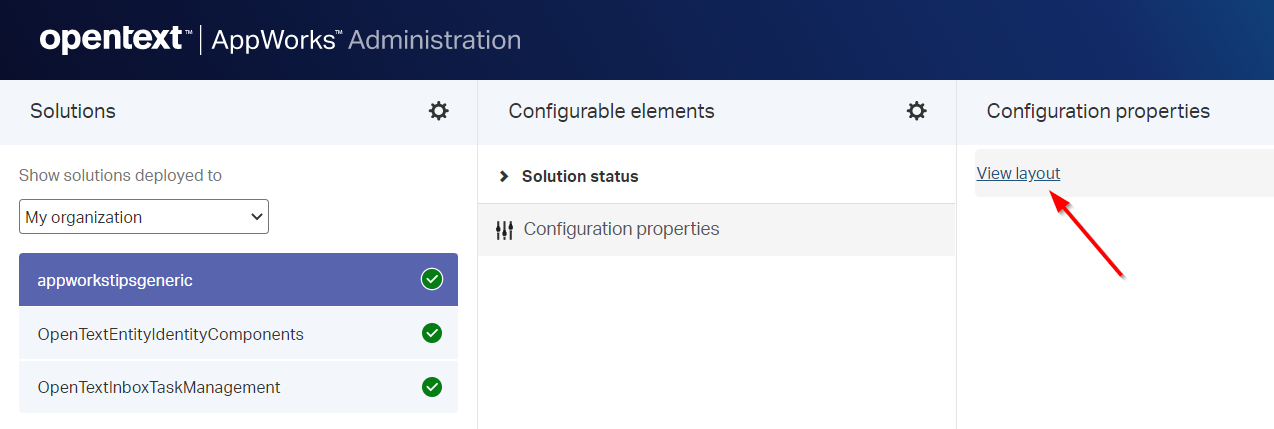Image resolution: width=1274 pixels, height=429 pixels.
Task: Click the Configurable elements panel heading
Action: pos(611,111)
